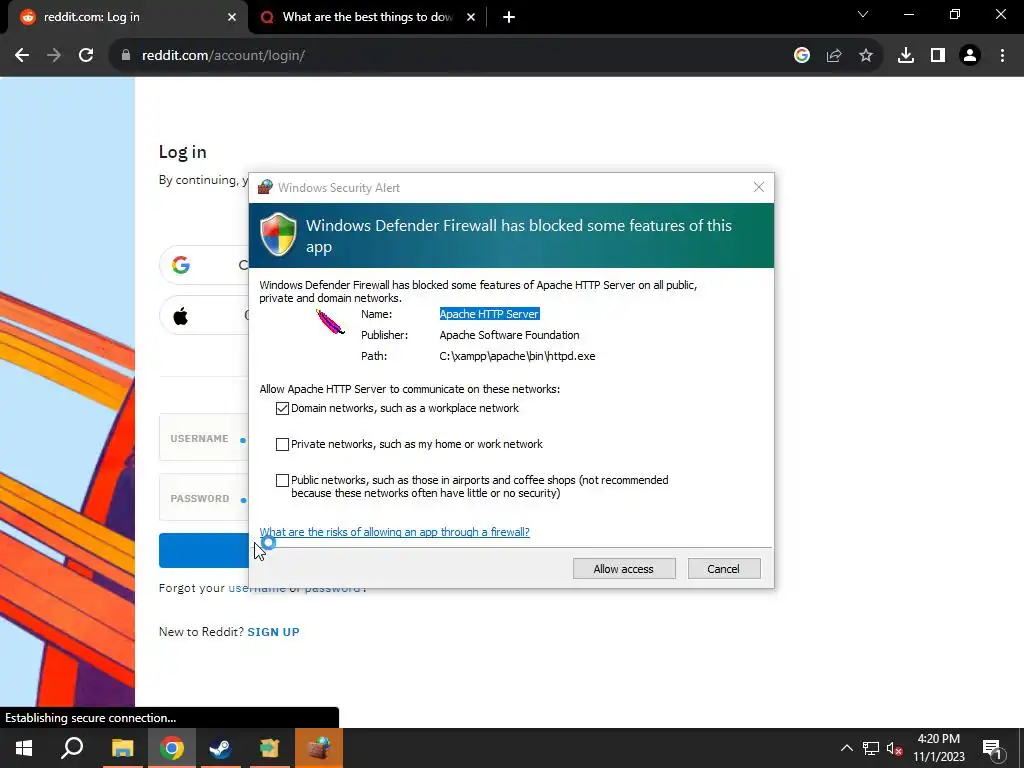
Task: Open Chrome's three-dot menu
Action: [1002, 56]
